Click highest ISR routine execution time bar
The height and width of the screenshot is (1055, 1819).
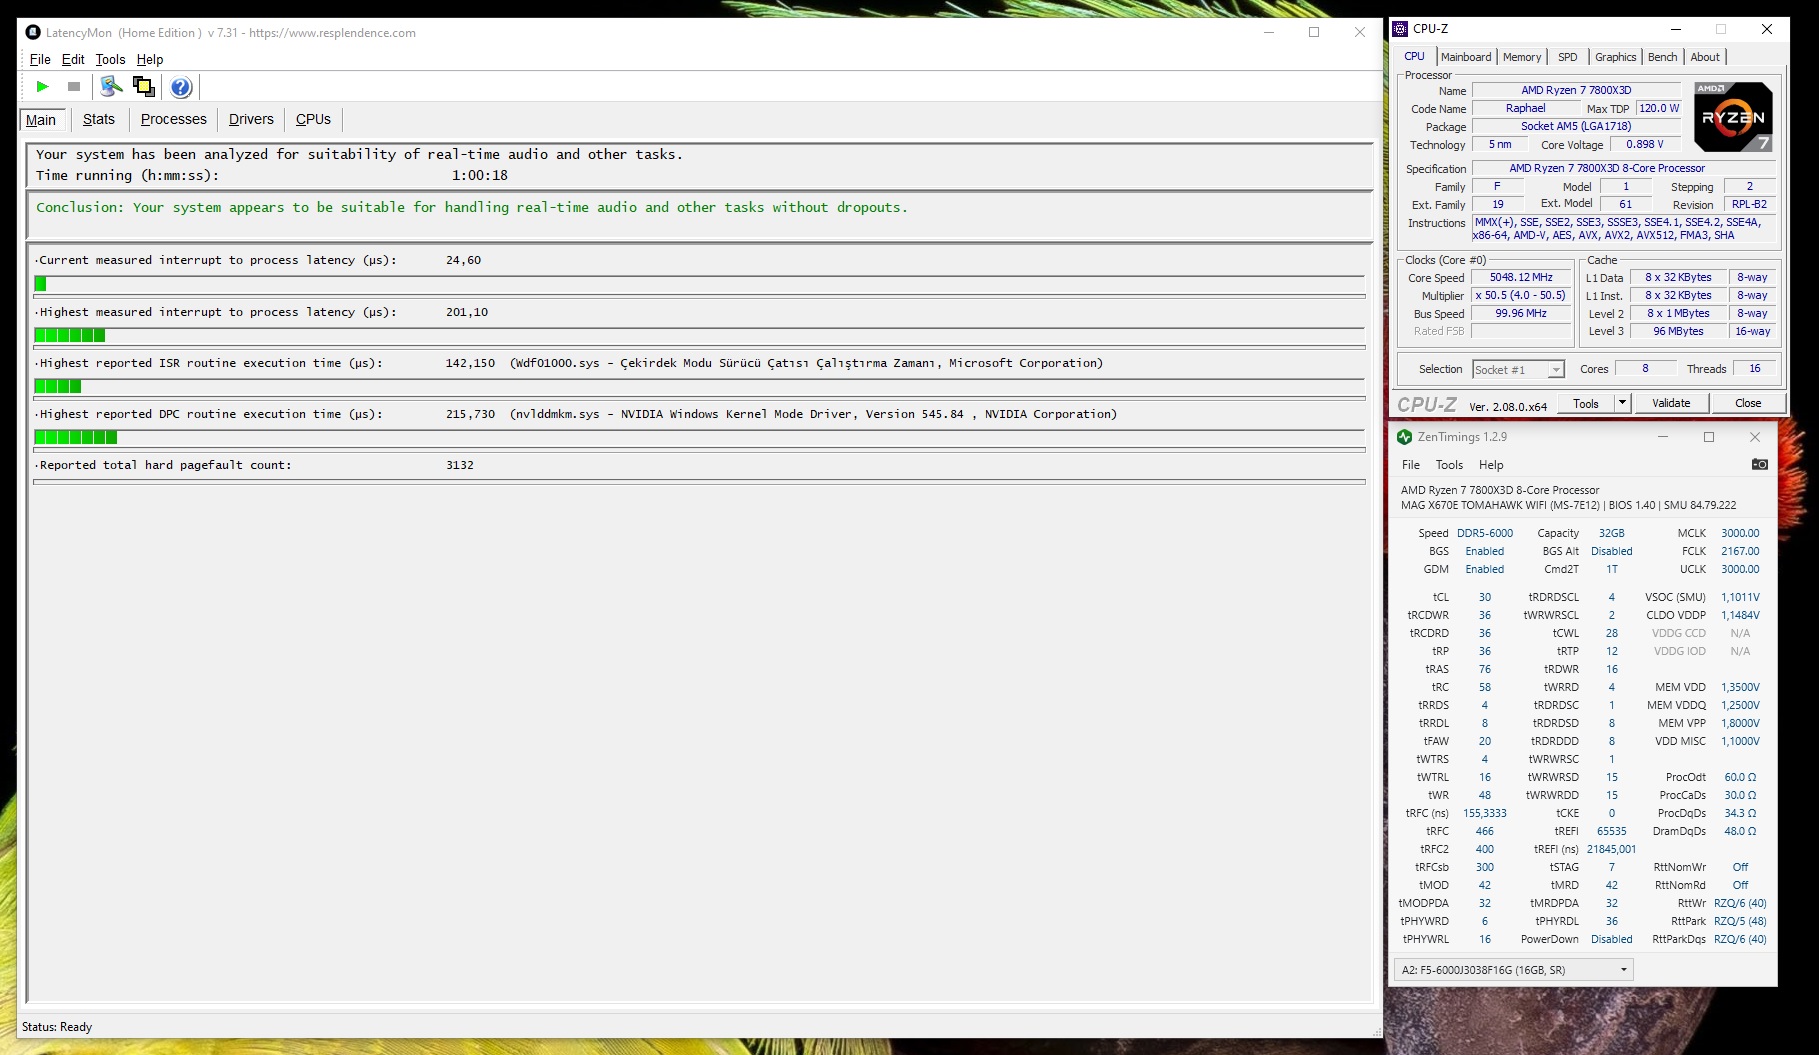click(699, 386)
